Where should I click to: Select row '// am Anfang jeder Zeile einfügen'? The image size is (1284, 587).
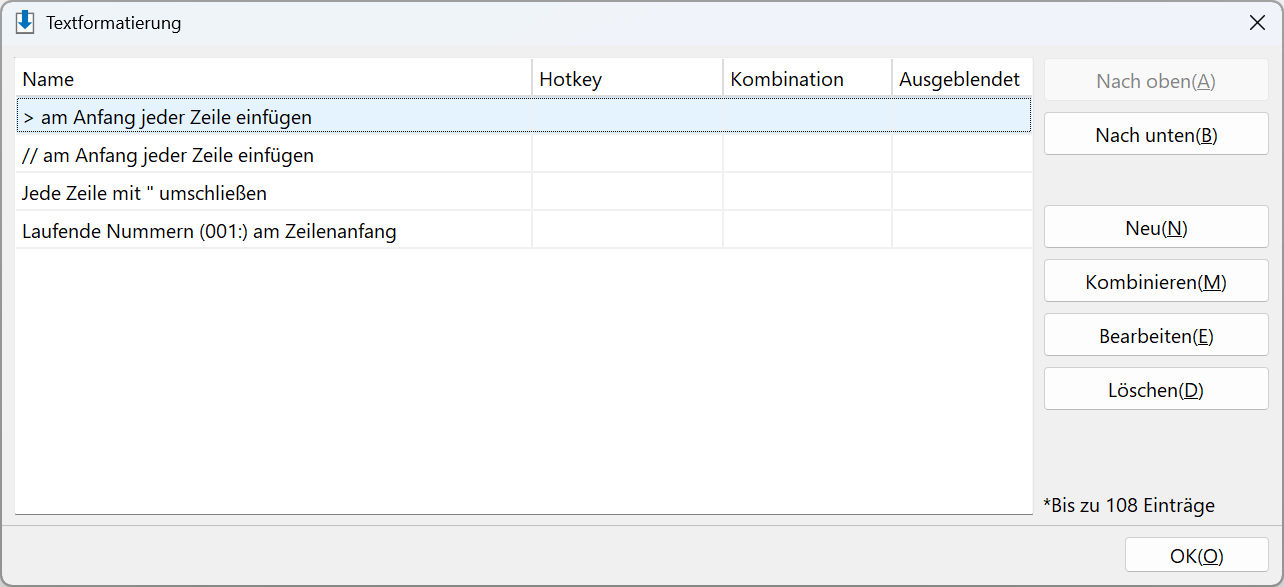click(x=524, y=155)
